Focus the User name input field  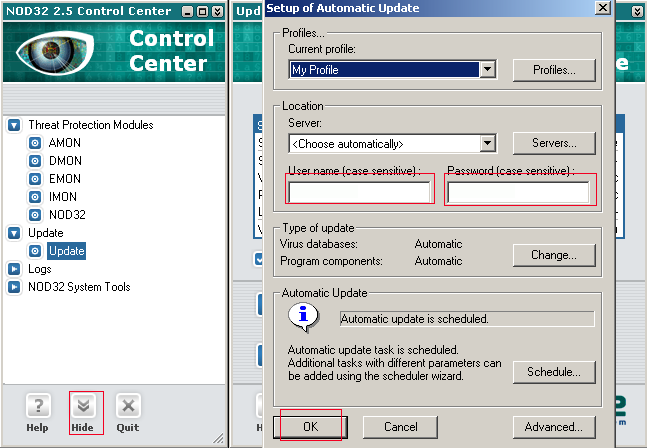(359, 193)
